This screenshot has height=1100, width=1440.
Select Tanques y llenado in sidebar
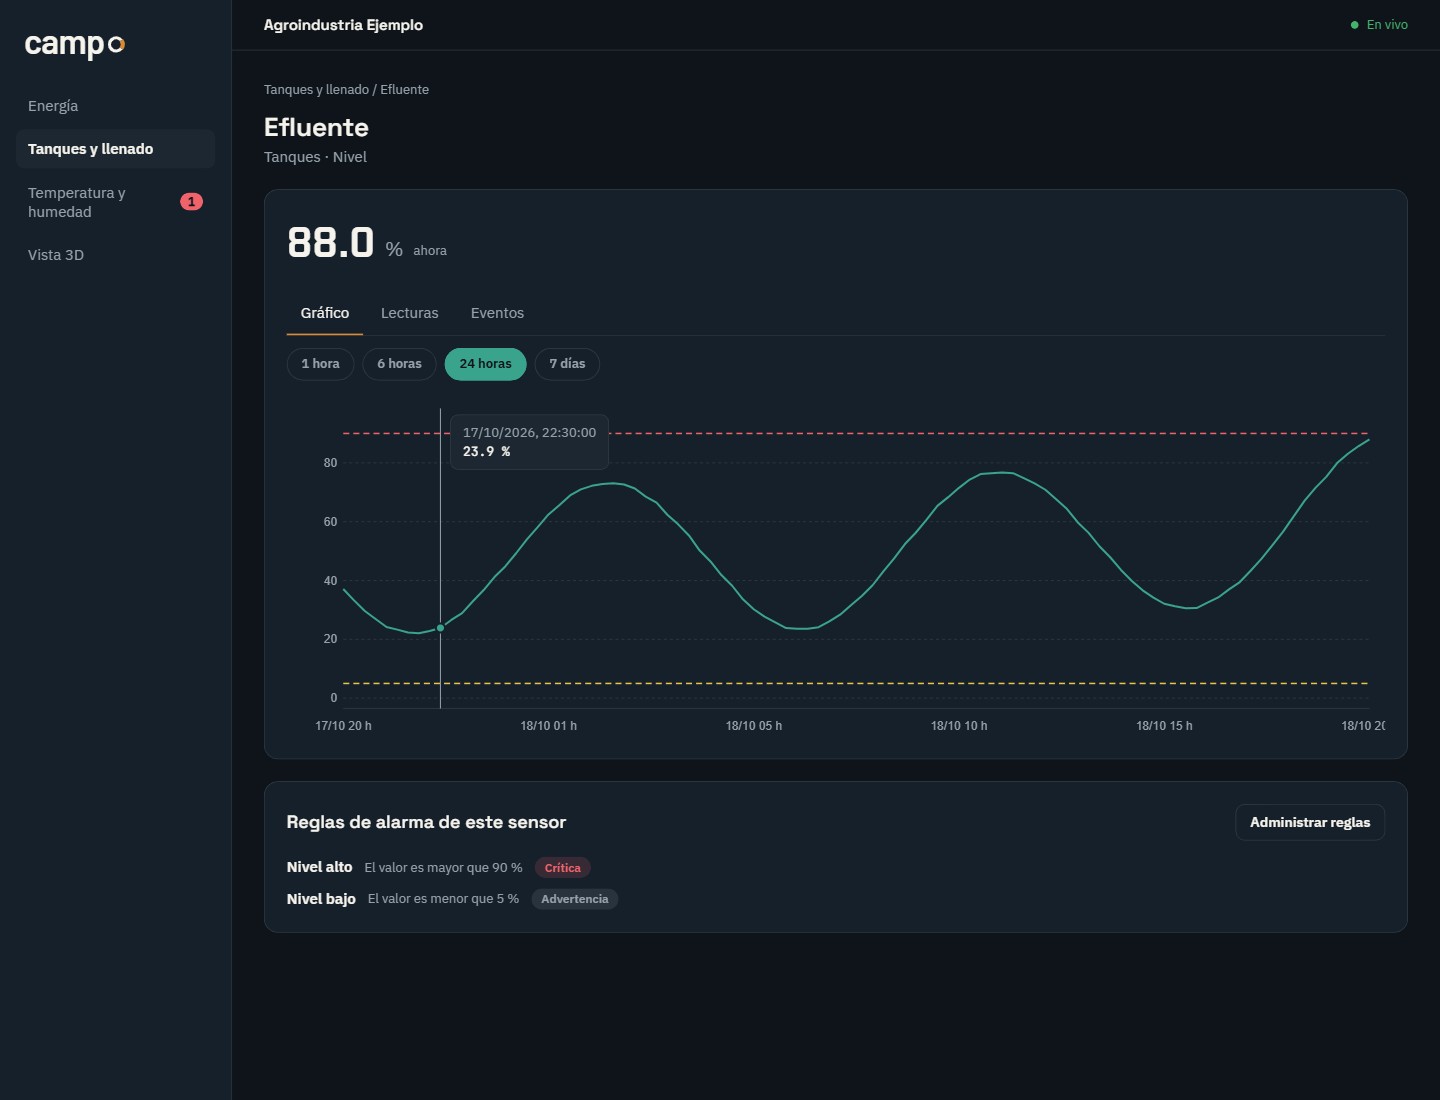[x=115, y=149]
